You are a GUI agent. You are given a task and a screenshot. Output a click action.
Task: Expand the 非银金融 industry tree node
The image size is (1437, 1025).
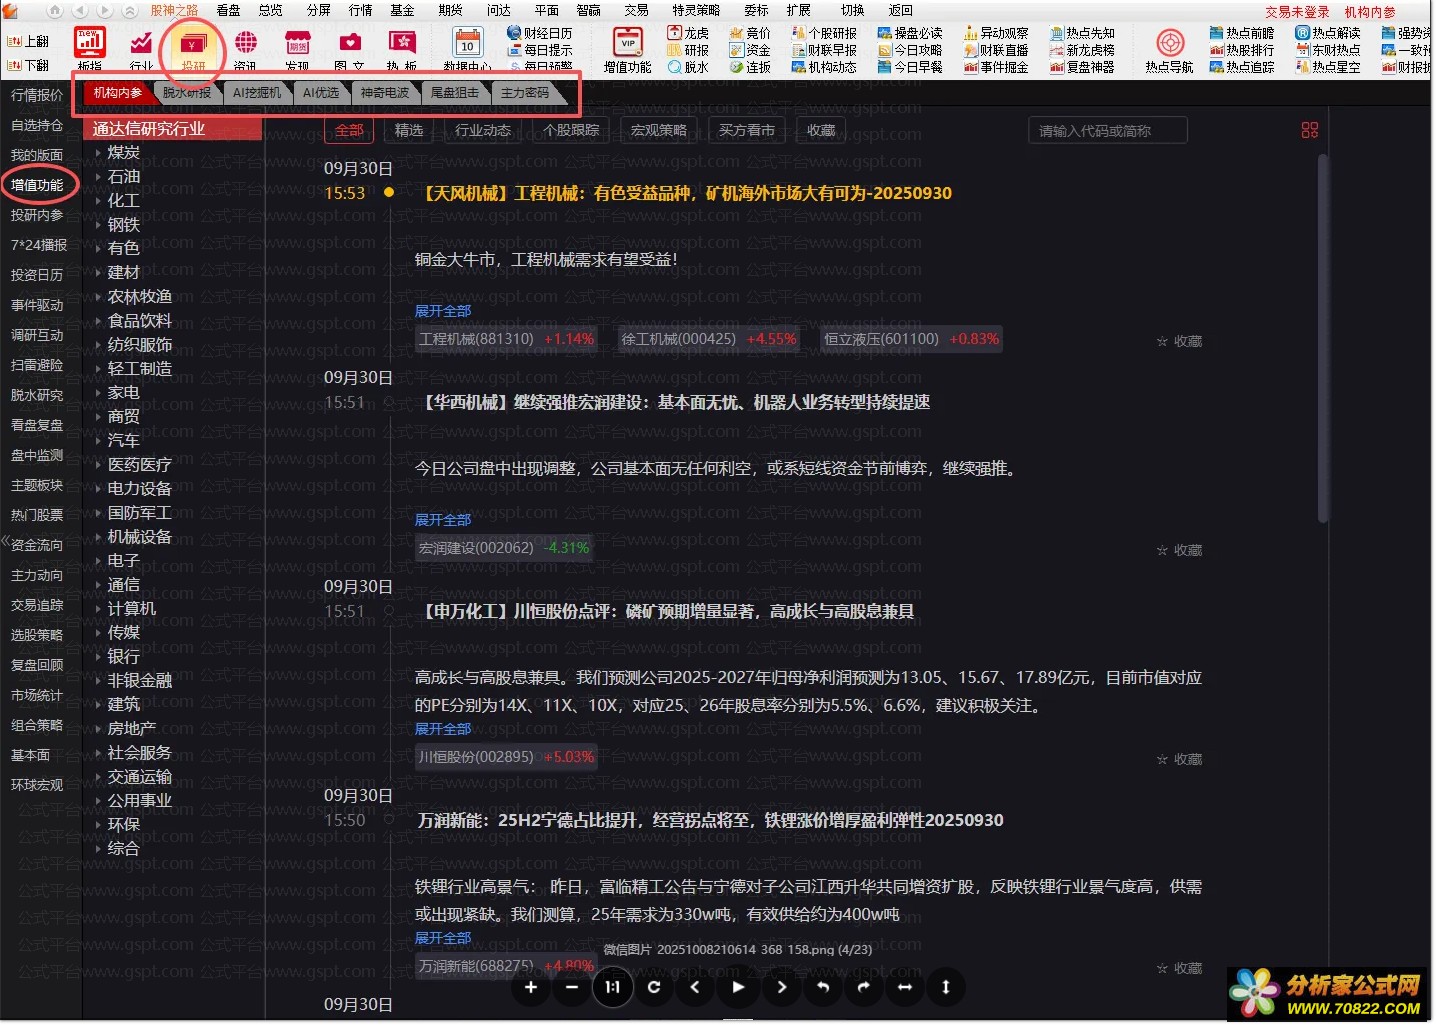pos(98,681)
